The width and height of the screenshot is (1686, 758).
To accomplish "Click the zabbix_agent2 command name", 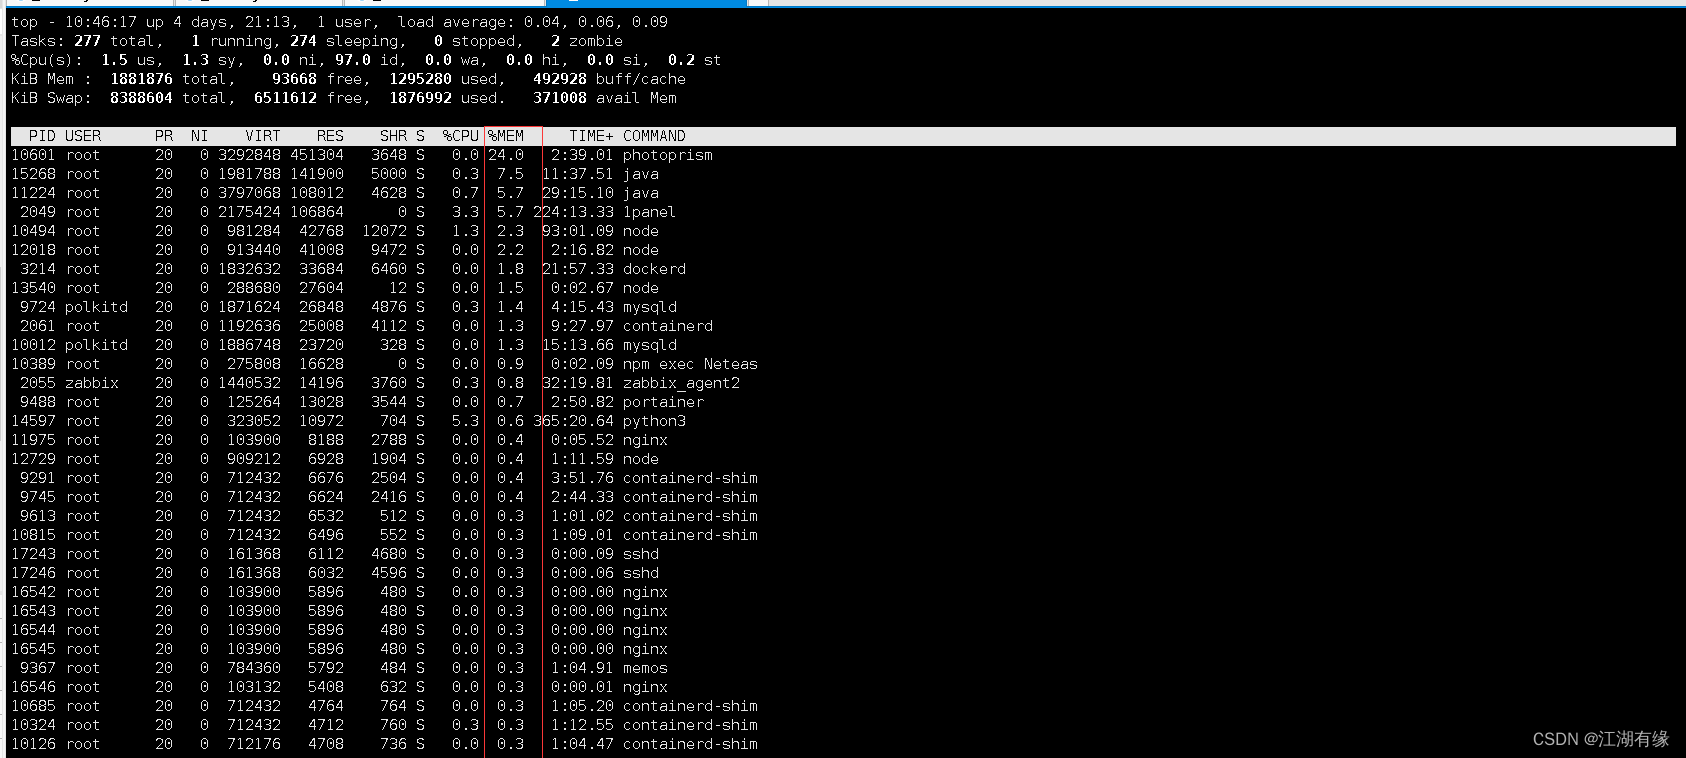I will [681, 383].
